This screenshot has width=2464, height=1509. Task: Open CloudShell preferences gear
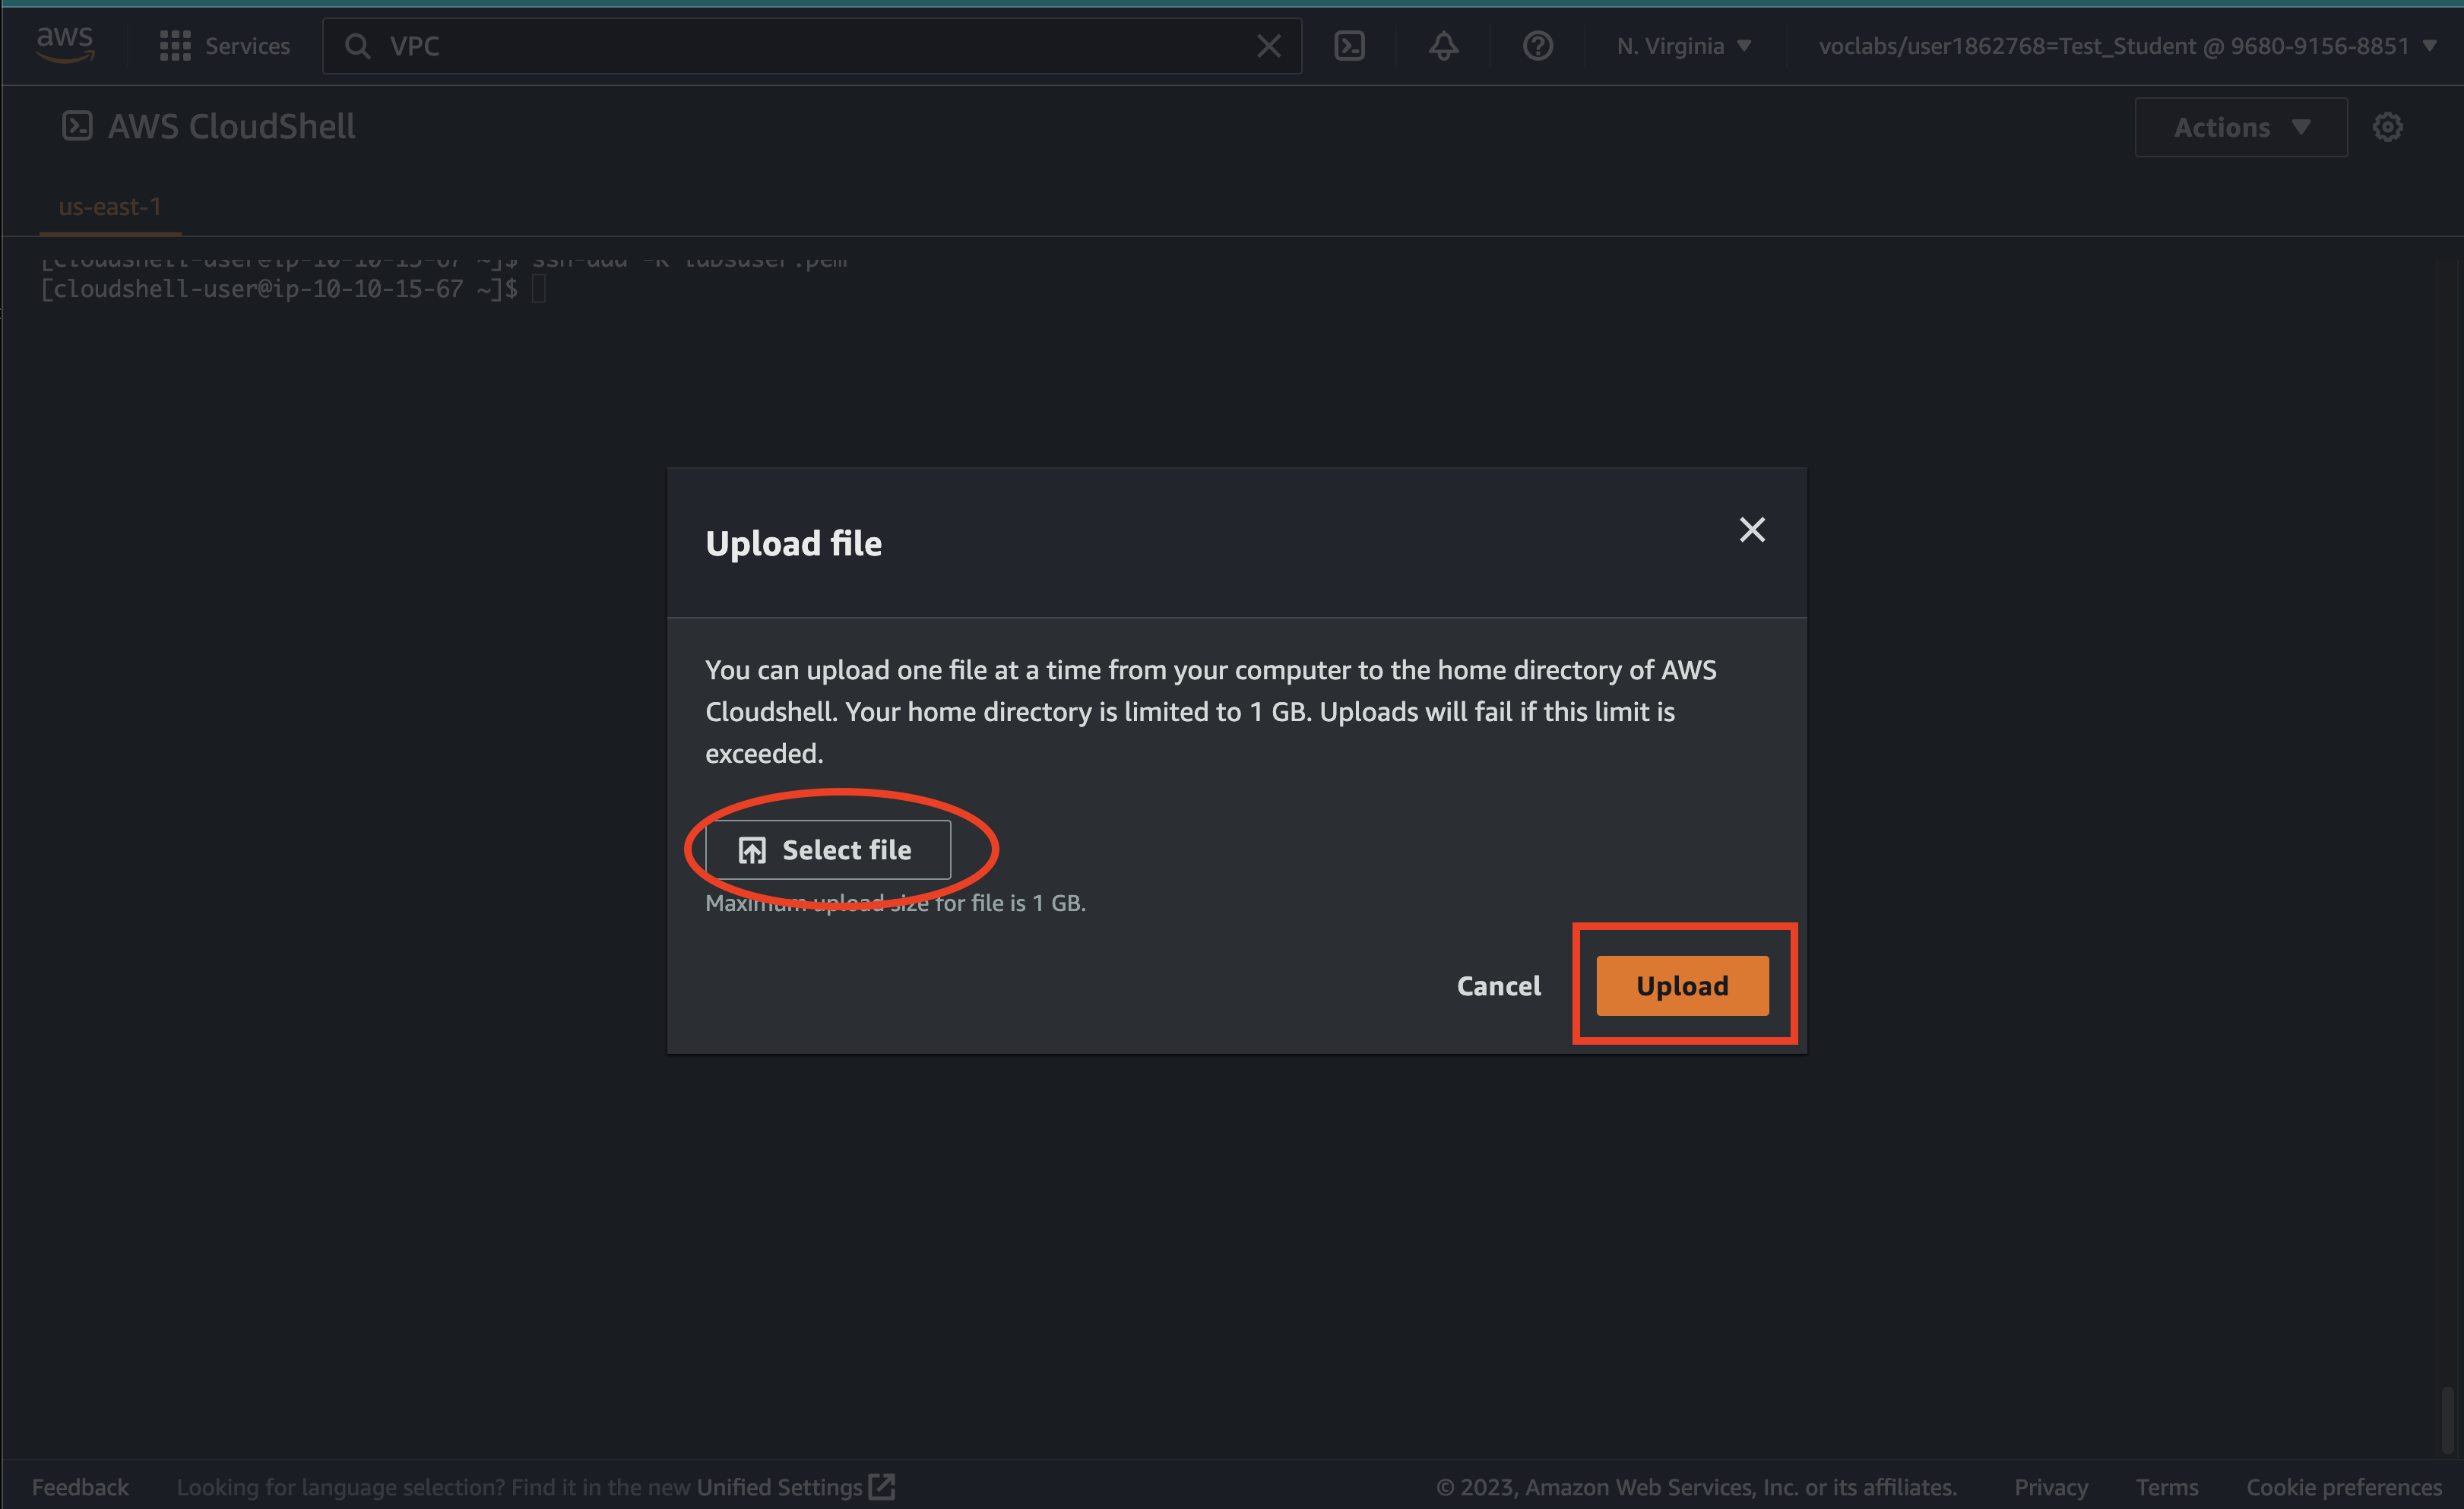(2387, 127)
